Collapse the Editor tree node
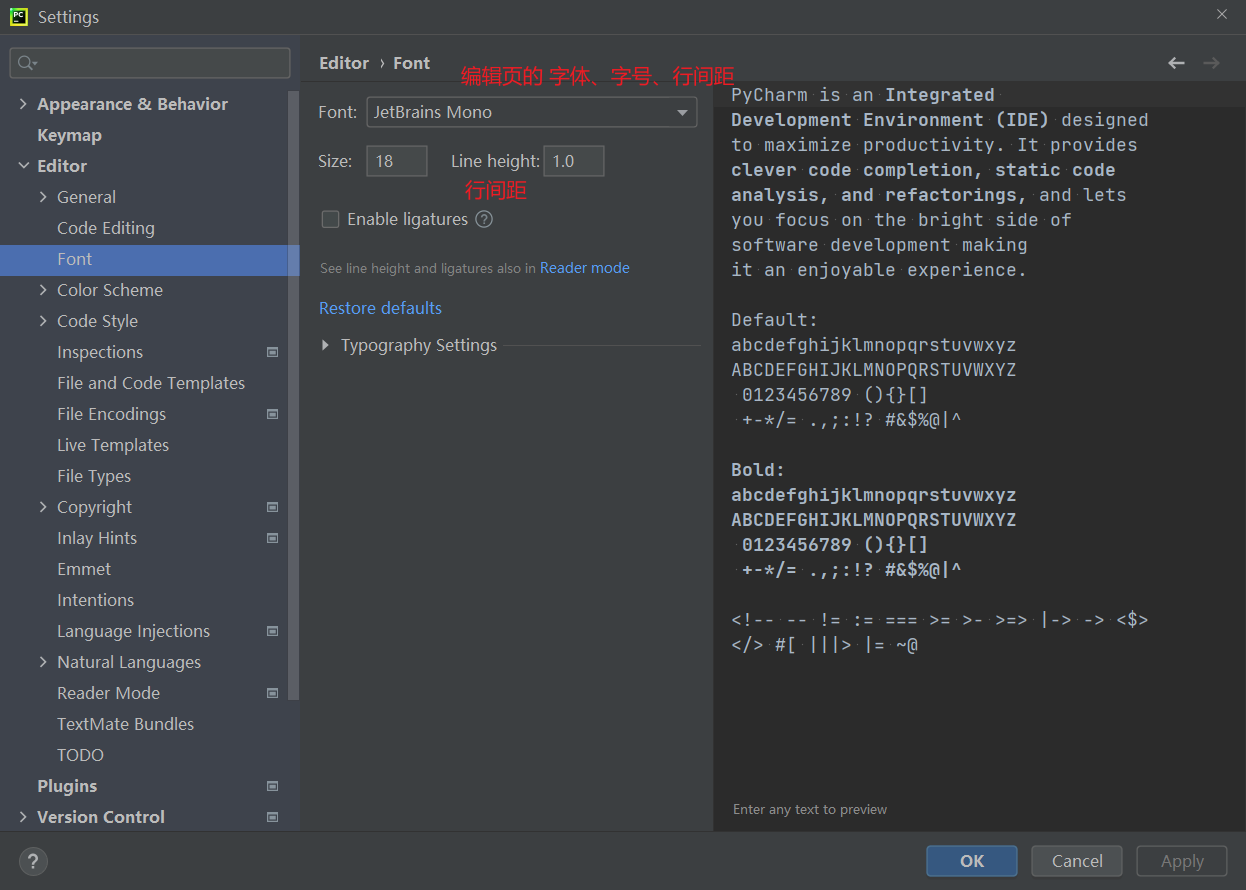Viewport: 1246px width, 890px height. (23, 166)
